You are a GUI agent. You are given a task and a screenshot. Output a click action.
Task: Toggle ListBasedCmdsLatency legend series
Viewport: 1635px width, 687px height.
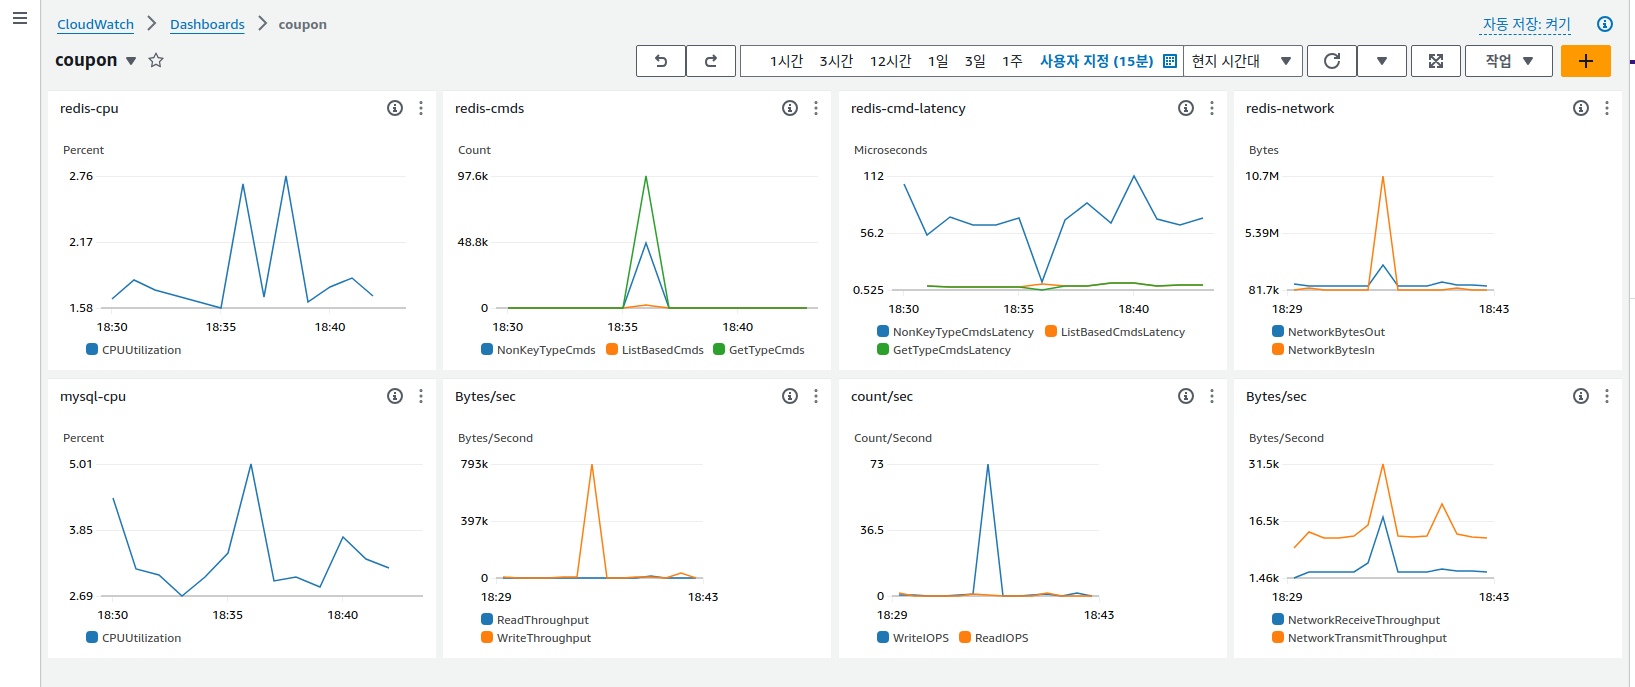pyautogui.click(x=1115, y=332)
